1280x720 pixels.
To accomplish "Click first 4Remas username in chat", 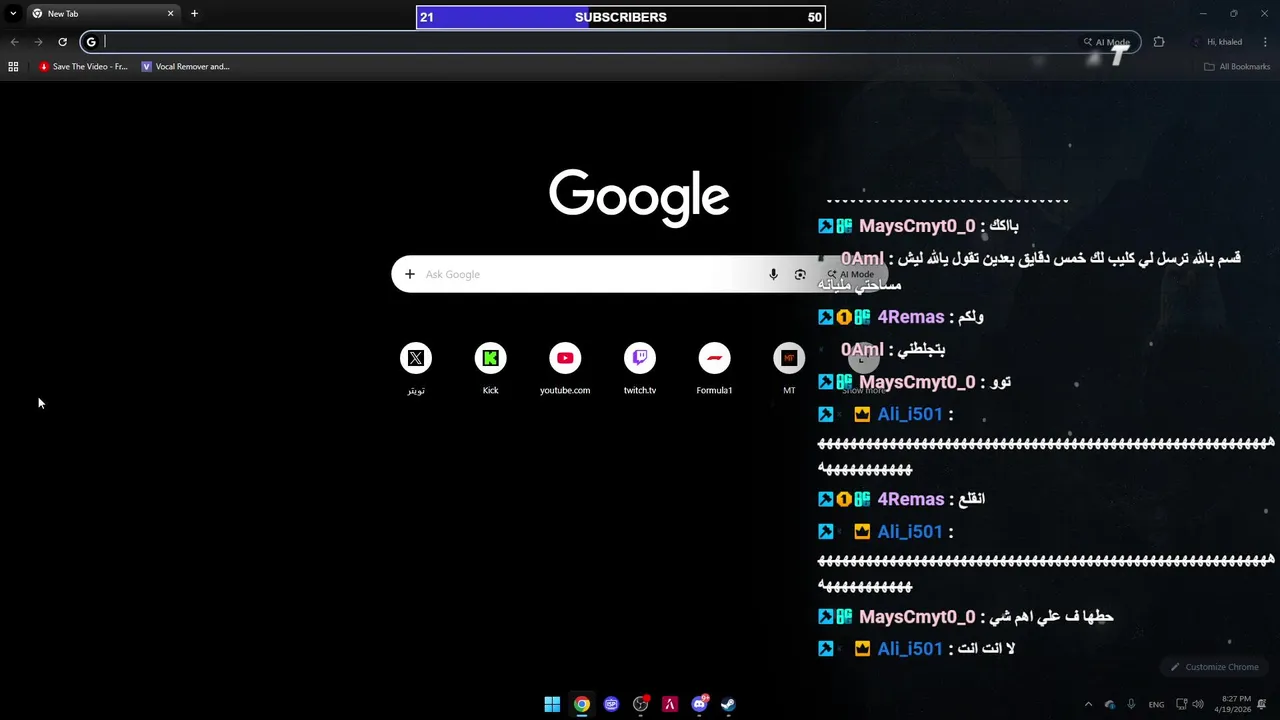I will pyautogui.click(x=911, y=317).
